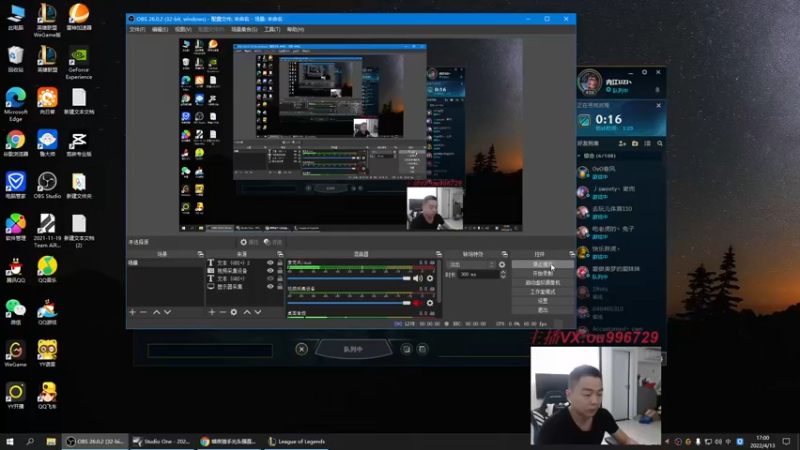This screenshot has width=800, height=450.
Task: Toggle lock on 文本 (GDI+) 2 source
Action: pos(280,263)
